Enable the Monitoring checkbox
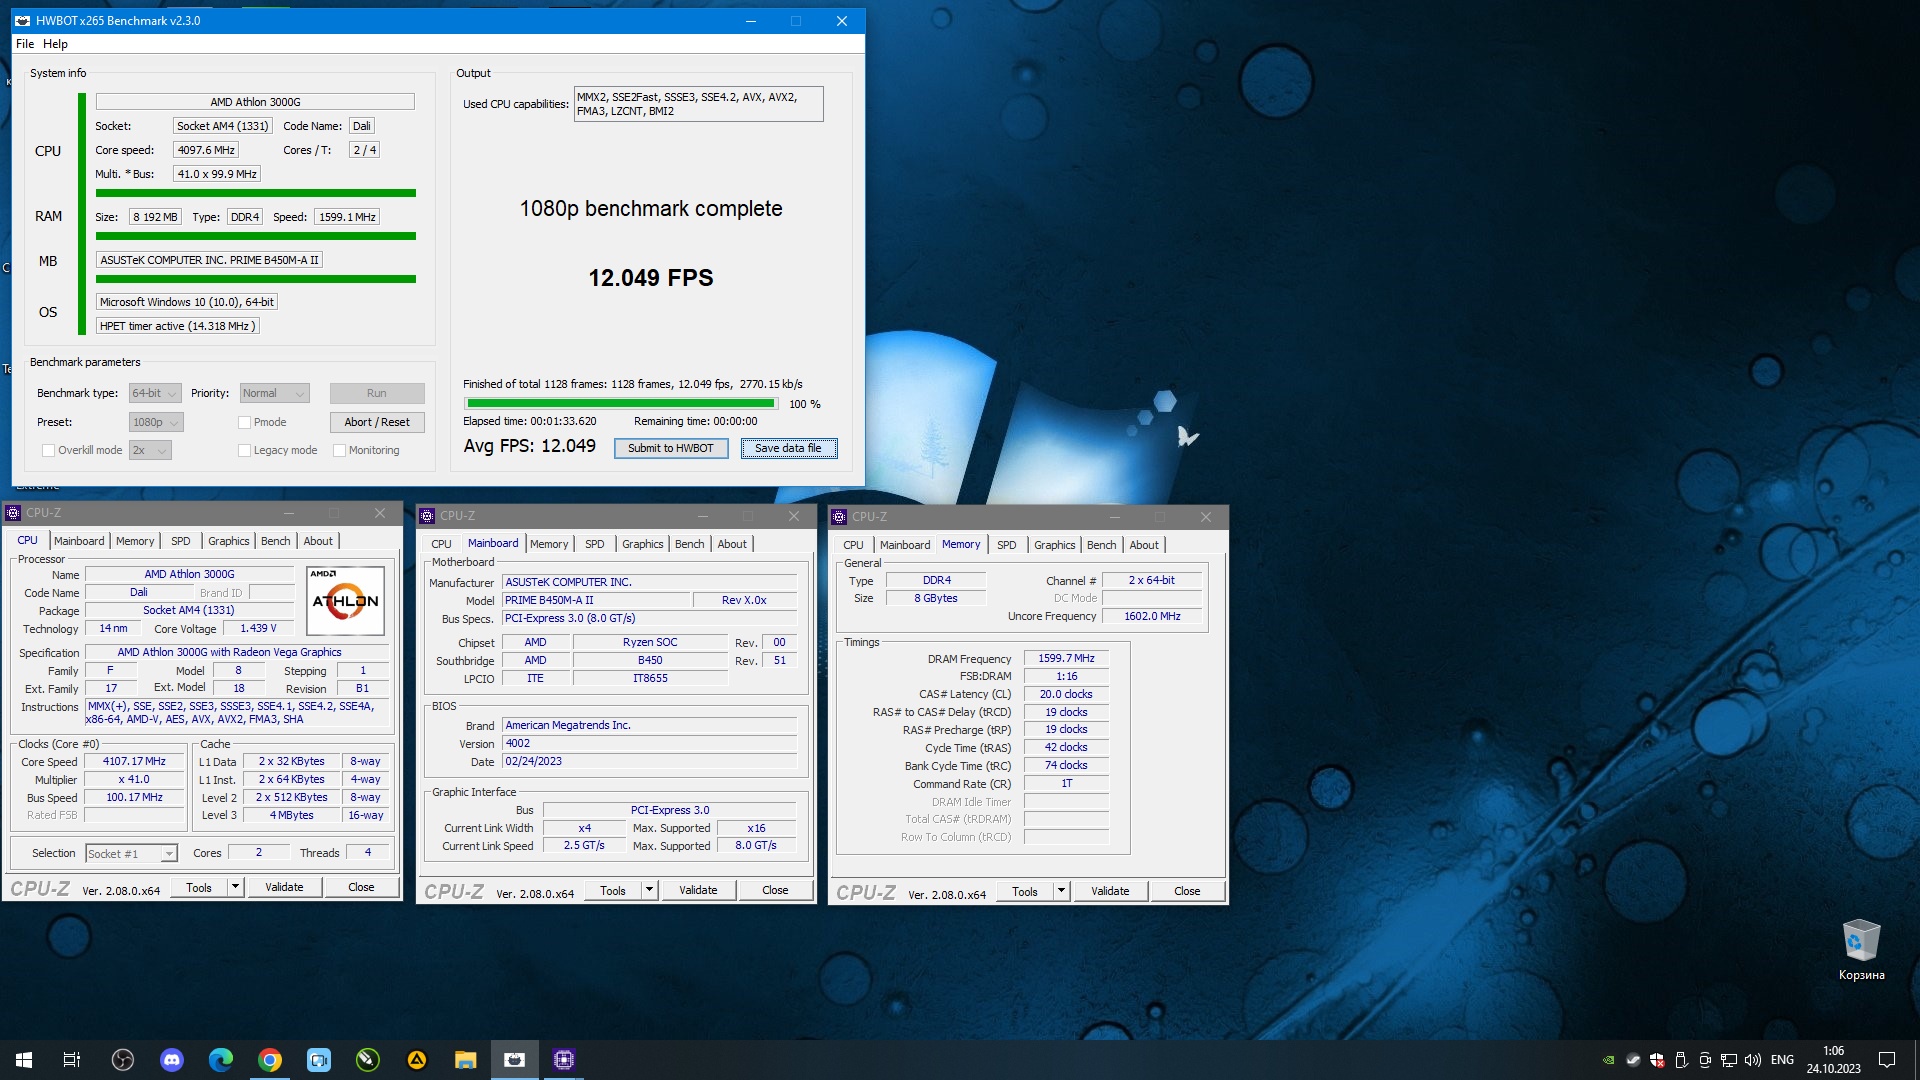Image resolution: width=1920 pixels, height=1080 pixels. (x=340, y=450)
